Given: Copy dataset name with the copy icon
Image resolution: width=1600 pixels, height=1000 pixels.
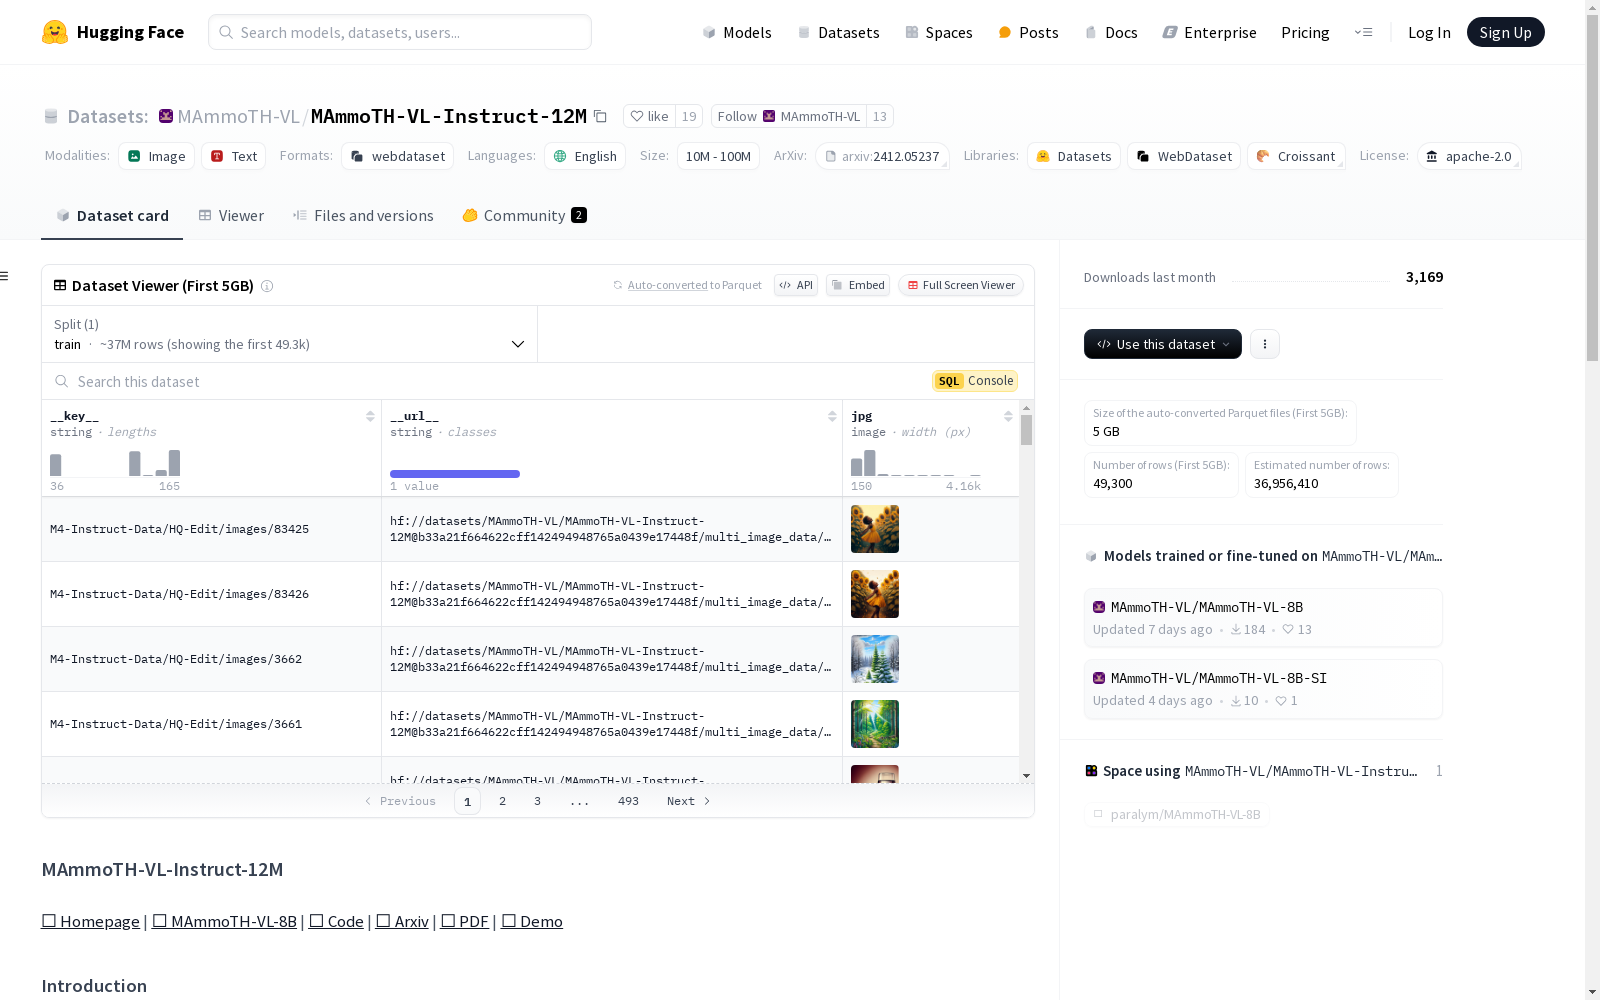Looking at the screenshot, I should coord(600,116).
